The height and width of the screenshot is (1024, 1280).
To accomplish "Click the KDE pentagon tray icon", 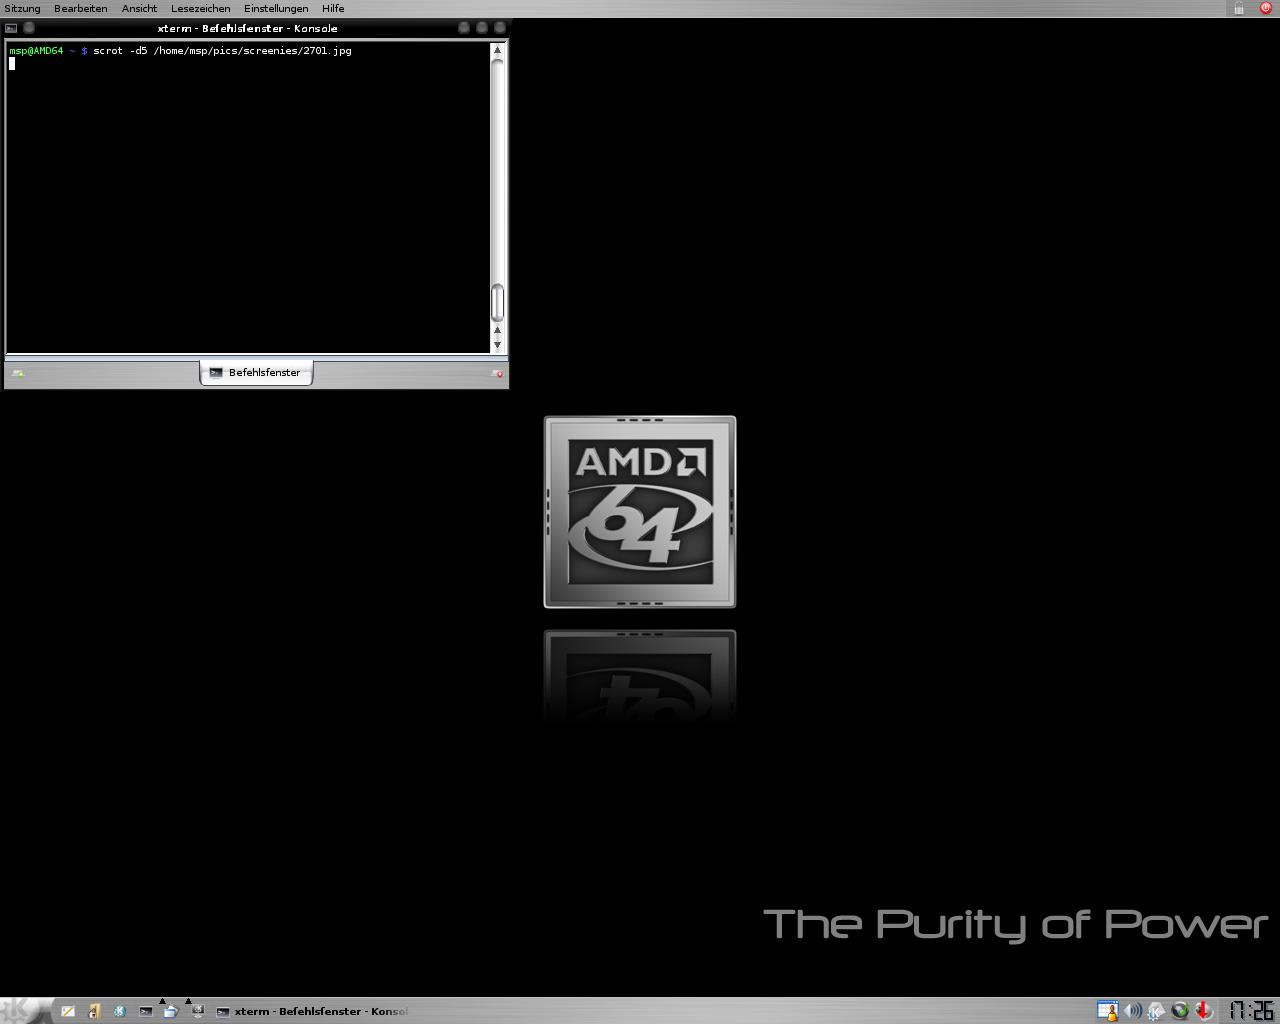I will click(1156, 1011).
